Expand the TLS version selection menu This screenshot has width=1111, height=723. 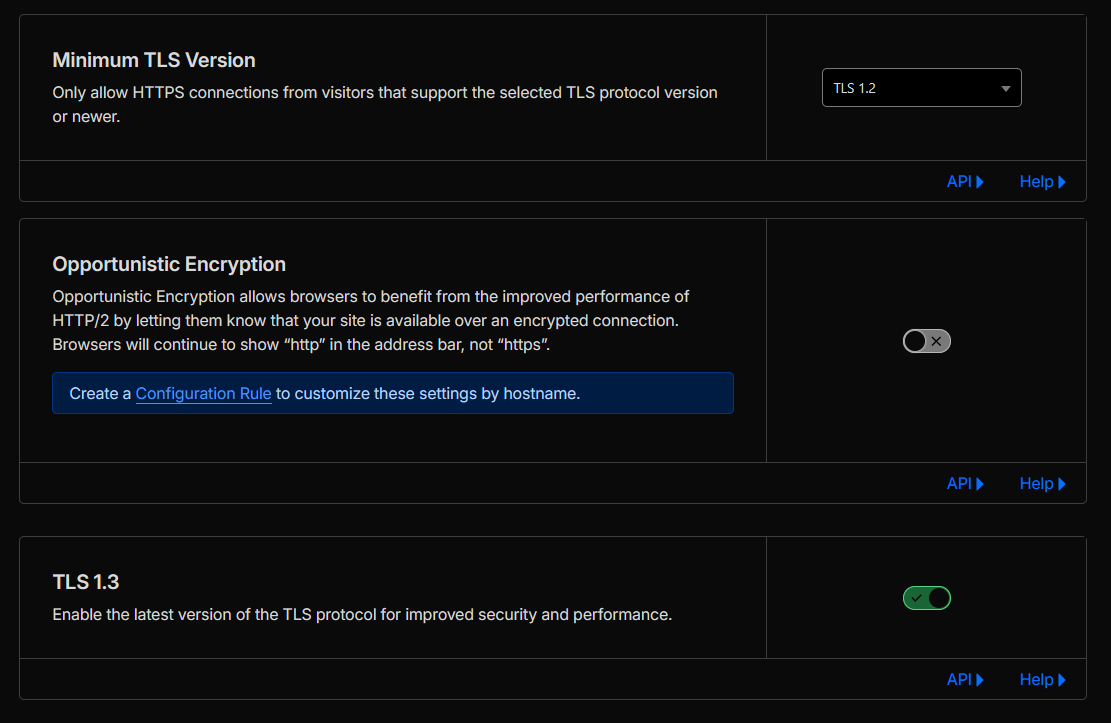coord(920,87)
